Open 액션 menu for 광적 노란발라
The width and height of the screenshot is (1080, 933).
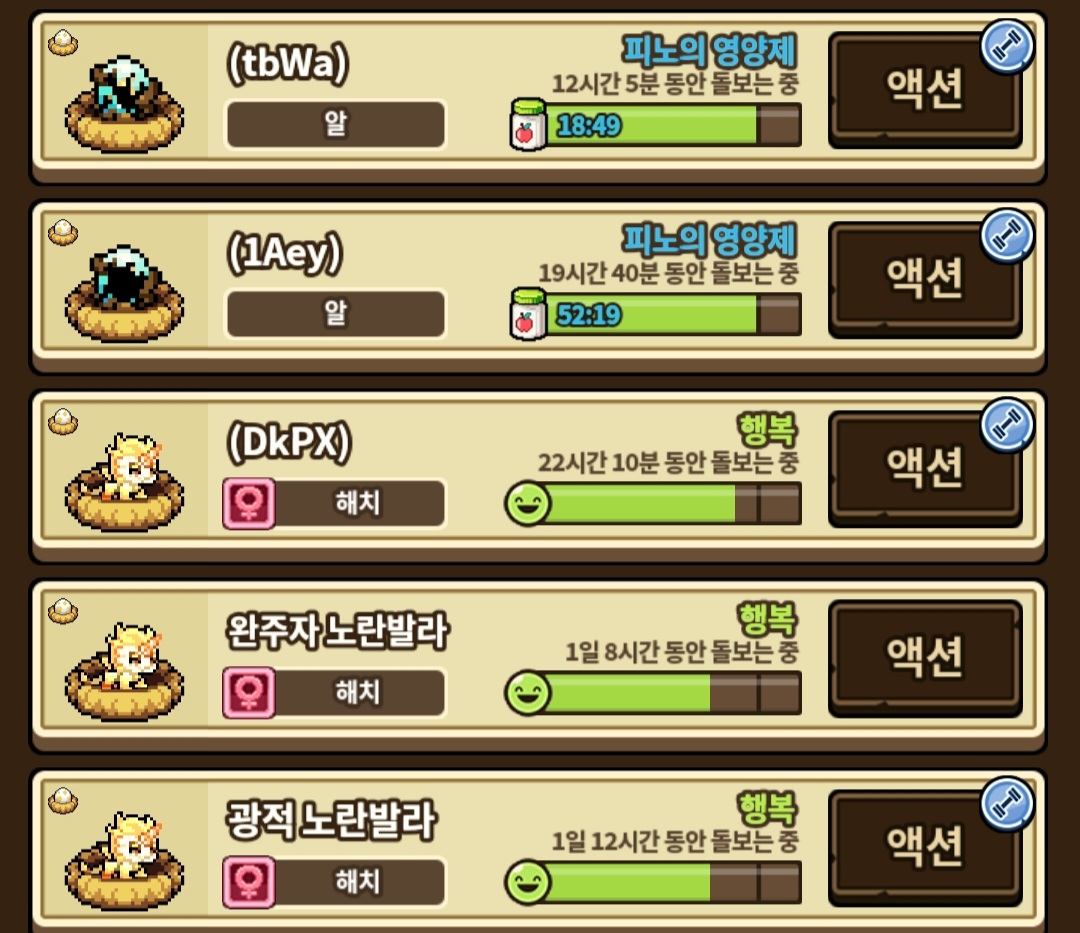click(x=924, y=847)
